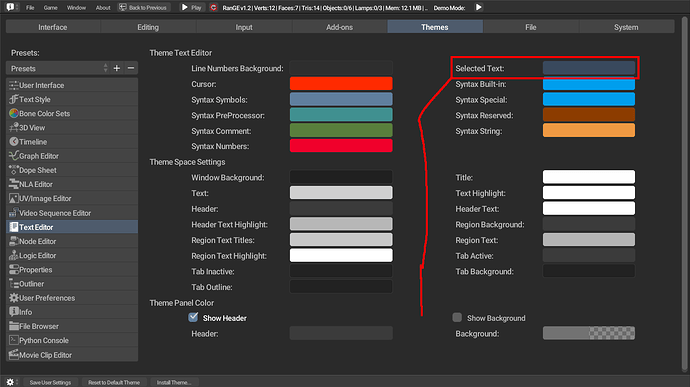
Task: Start Demo Mode with its play arrow
Action: click(x=478, y=7)
